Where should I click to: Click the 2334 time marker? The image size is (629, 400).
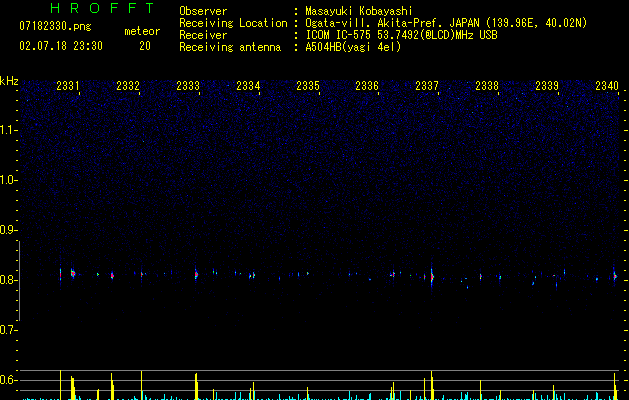248,86
